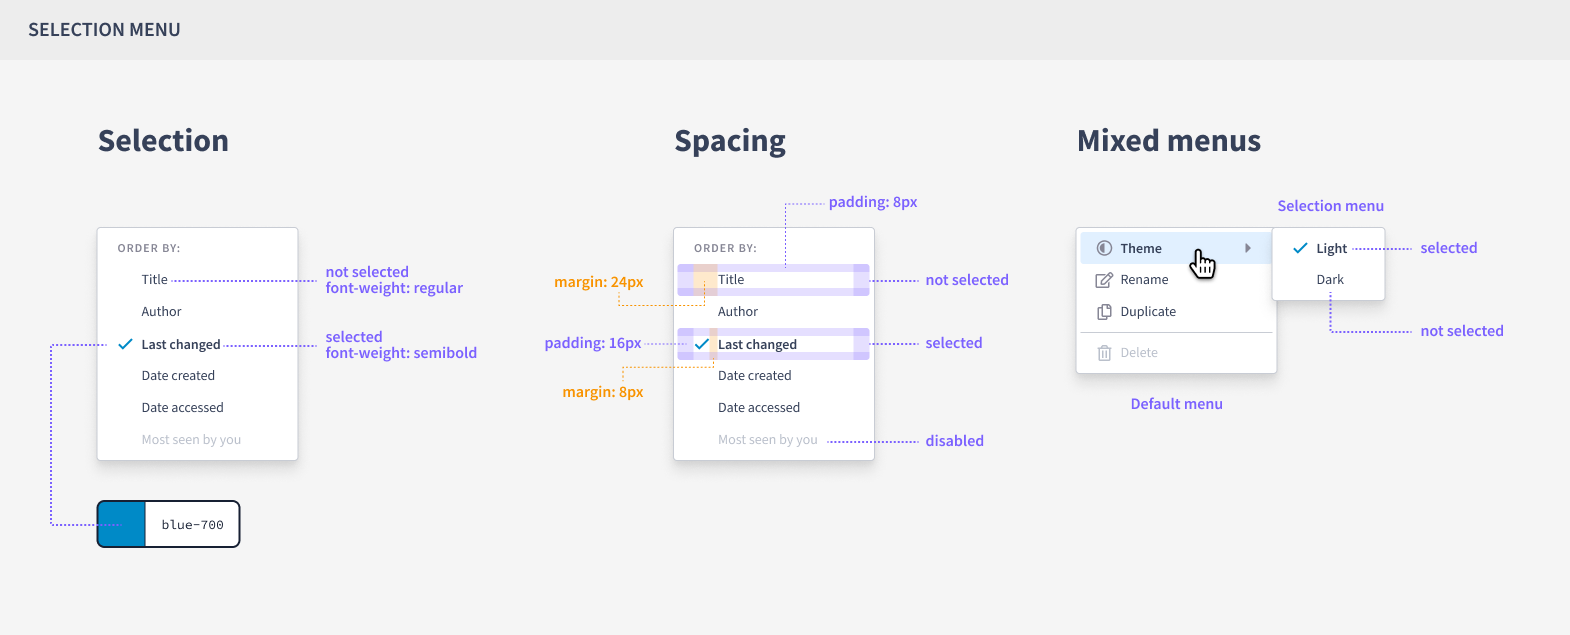Select Date created in Selection menu
The image size is (1570, 635).
(178, 376)
